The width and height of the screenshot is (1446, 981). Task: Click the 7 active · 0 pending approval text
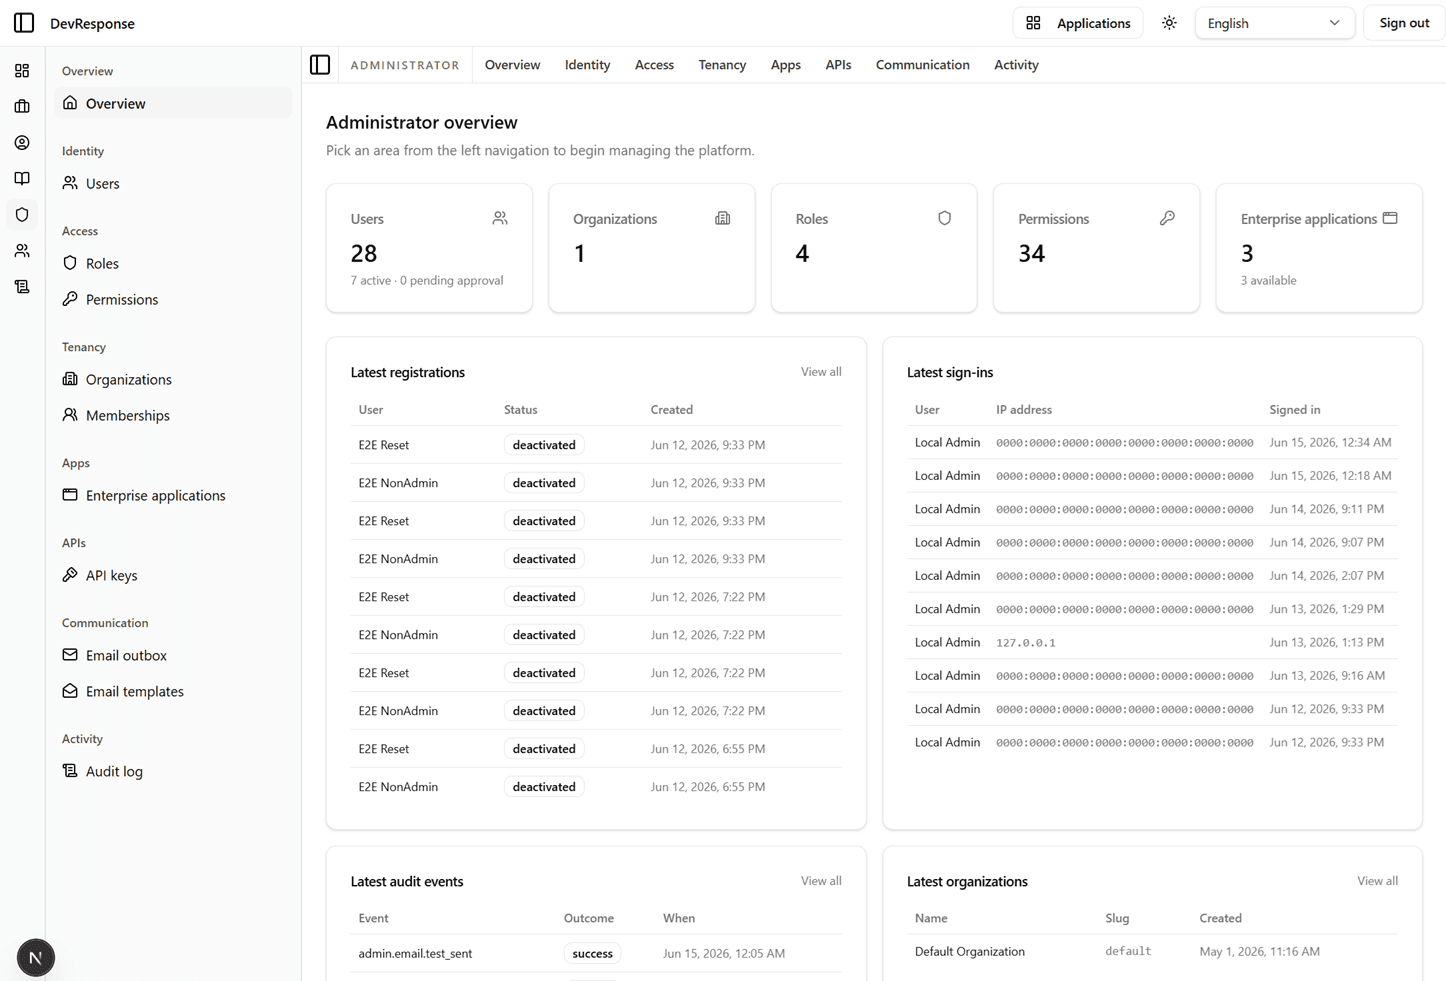coord(427,281)
